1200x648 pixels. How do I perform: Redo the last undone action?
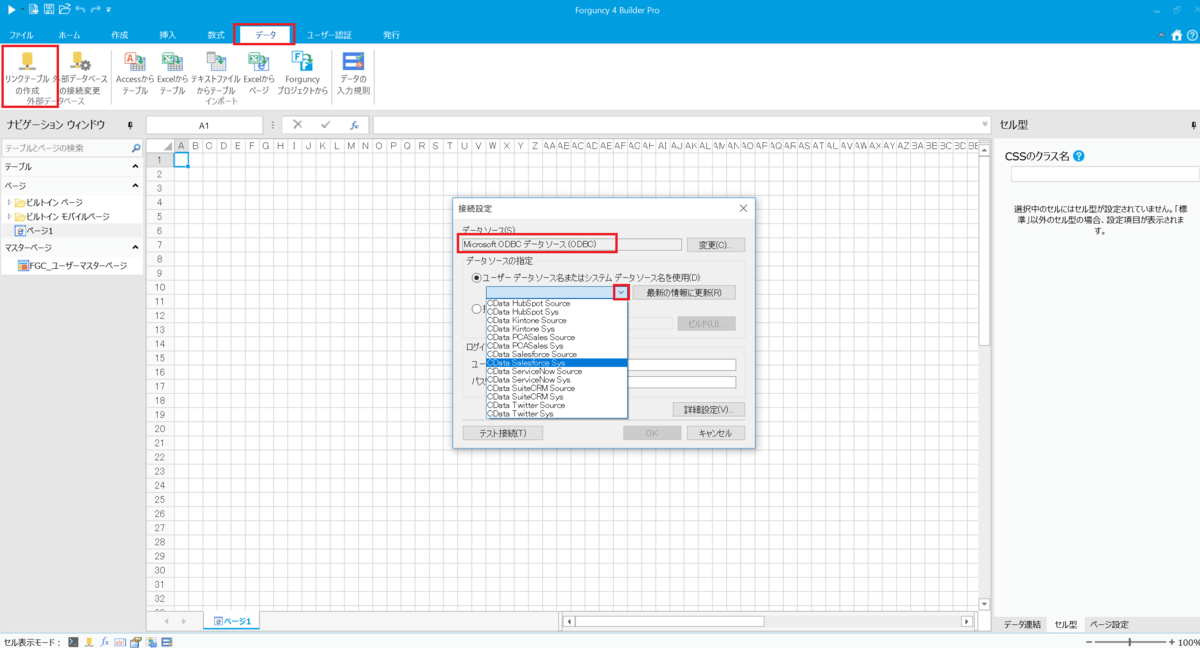pos(96,9)
